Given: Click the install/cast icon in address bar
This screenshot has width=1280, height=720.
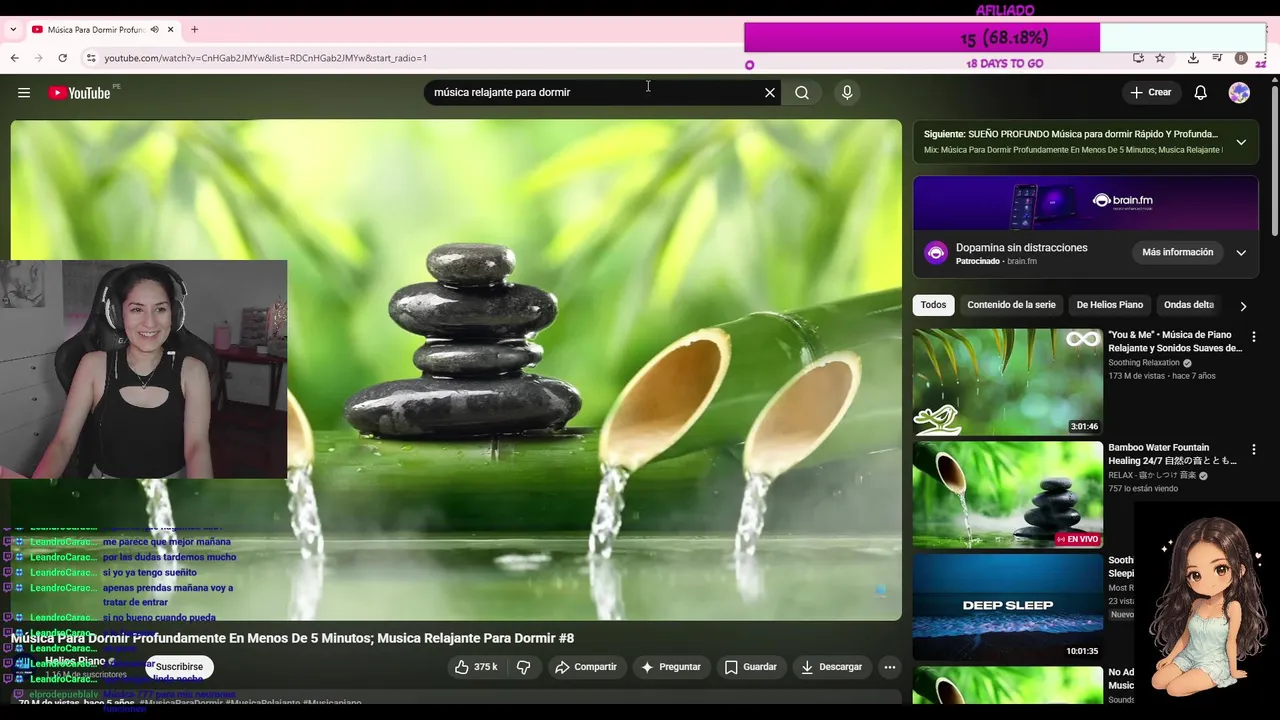Looking at the screenshot, I should tap(1138, 58).
